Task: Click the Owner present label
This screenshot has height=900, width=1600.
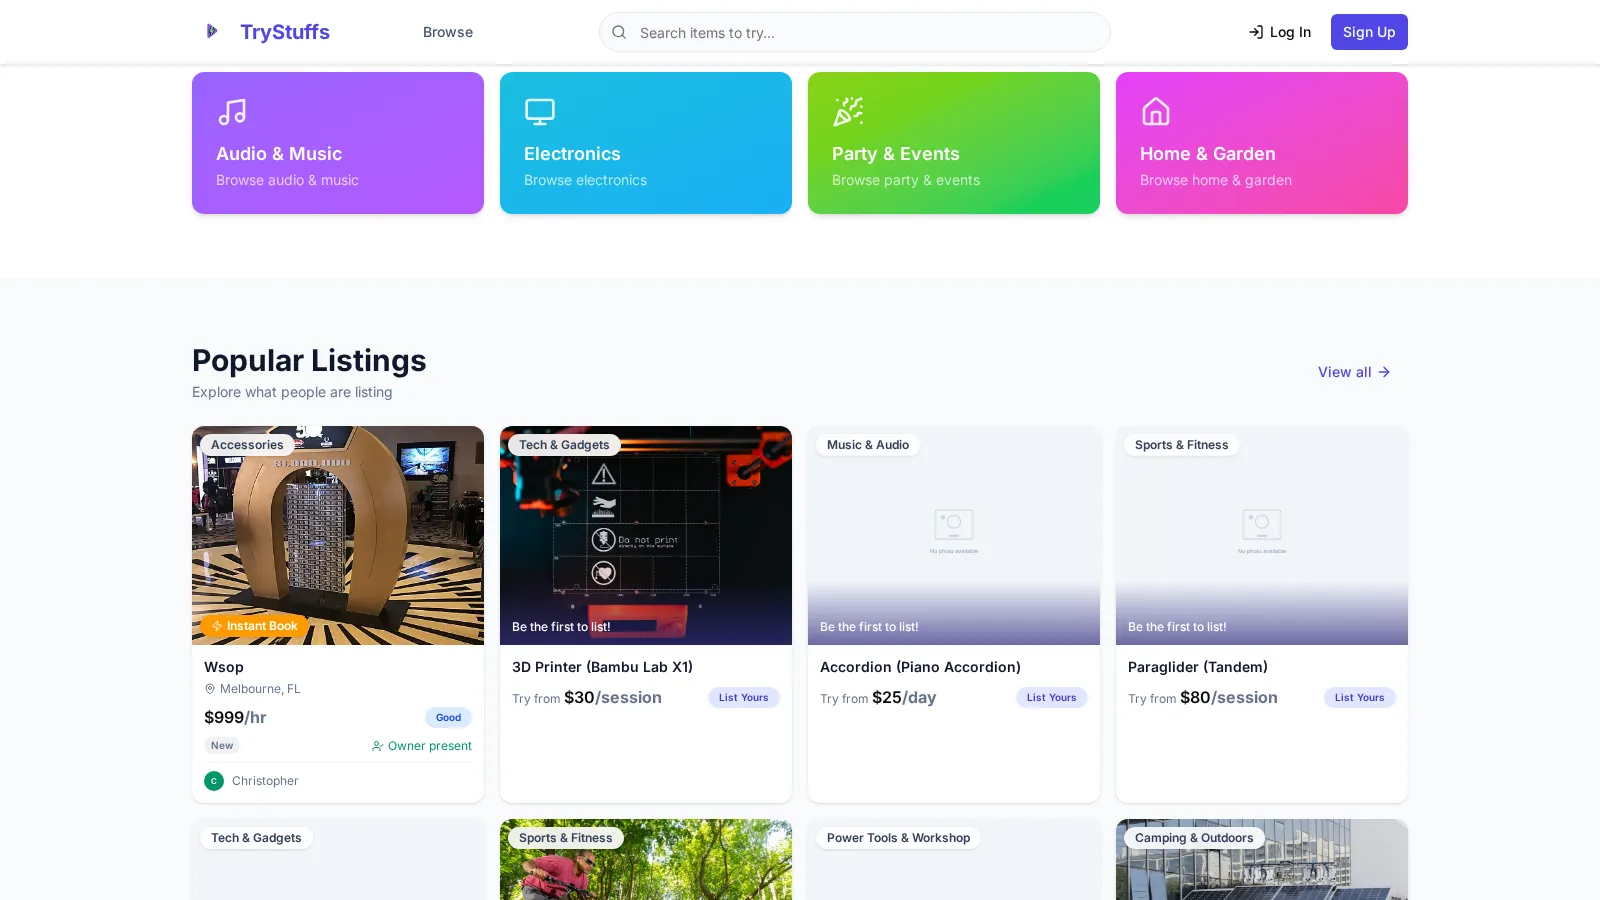Action: click(x=430, y=746)
